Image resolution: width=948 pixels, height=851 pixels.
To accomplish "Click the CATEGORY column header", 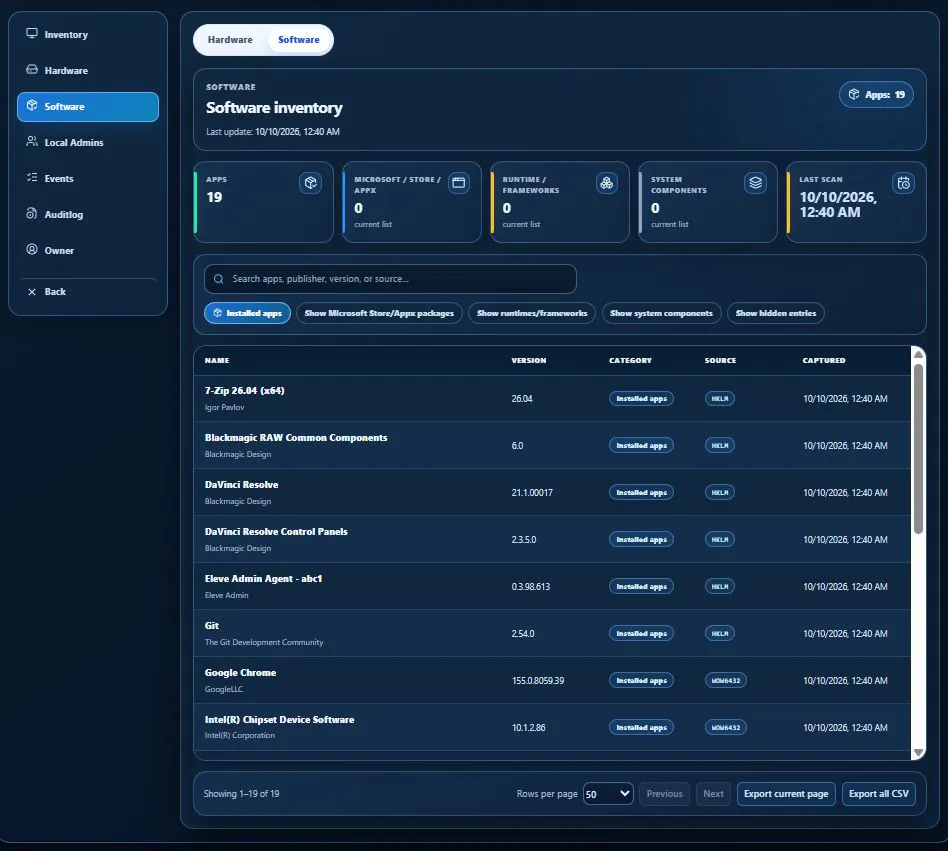I will tap(631, 360).
